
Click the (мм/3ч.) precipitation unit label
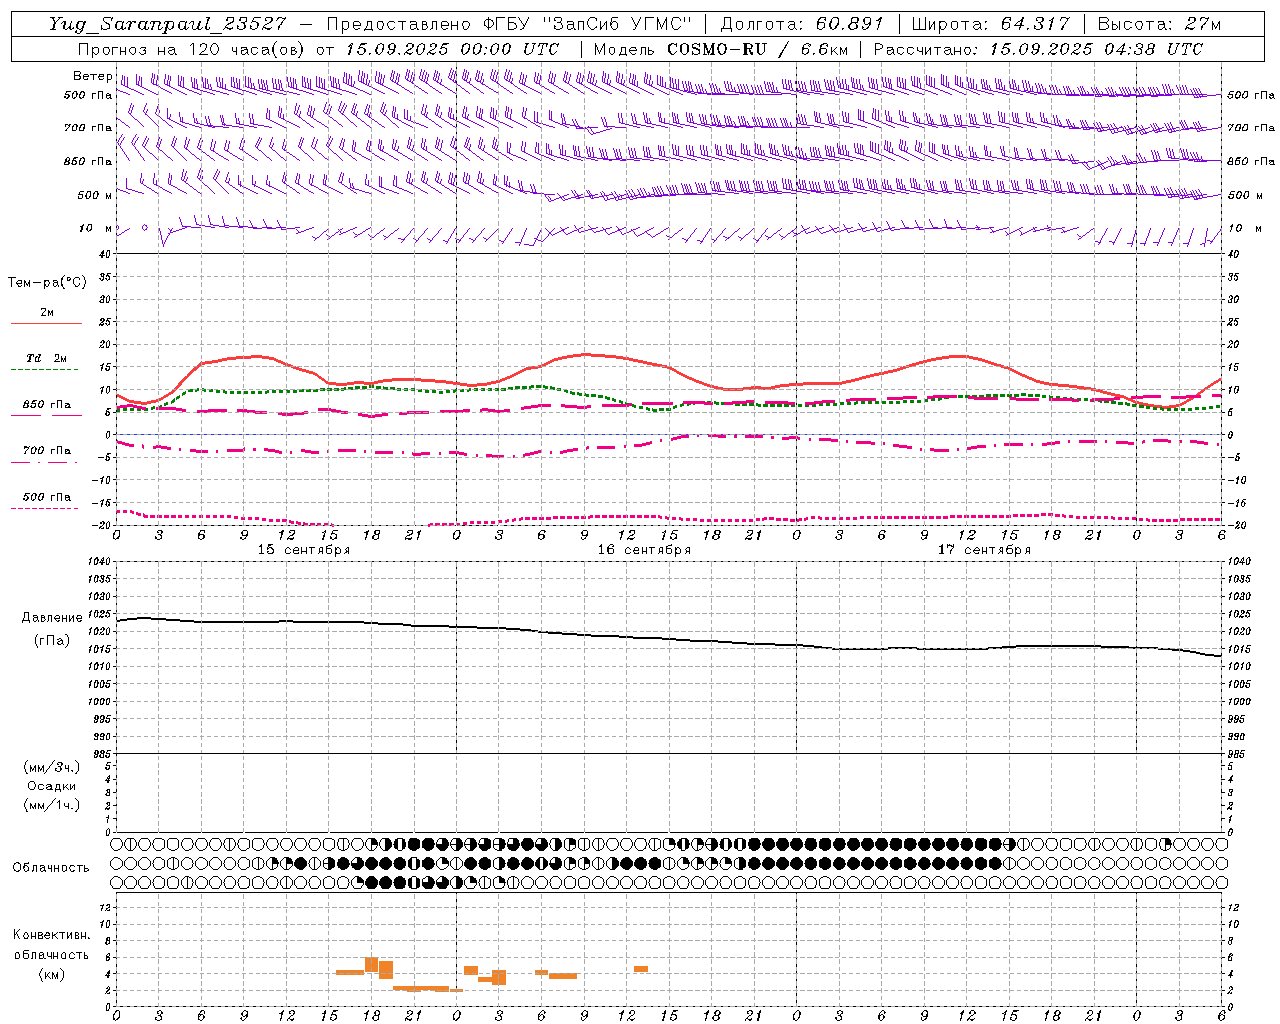pyautogui.click(x=52, y=767)
